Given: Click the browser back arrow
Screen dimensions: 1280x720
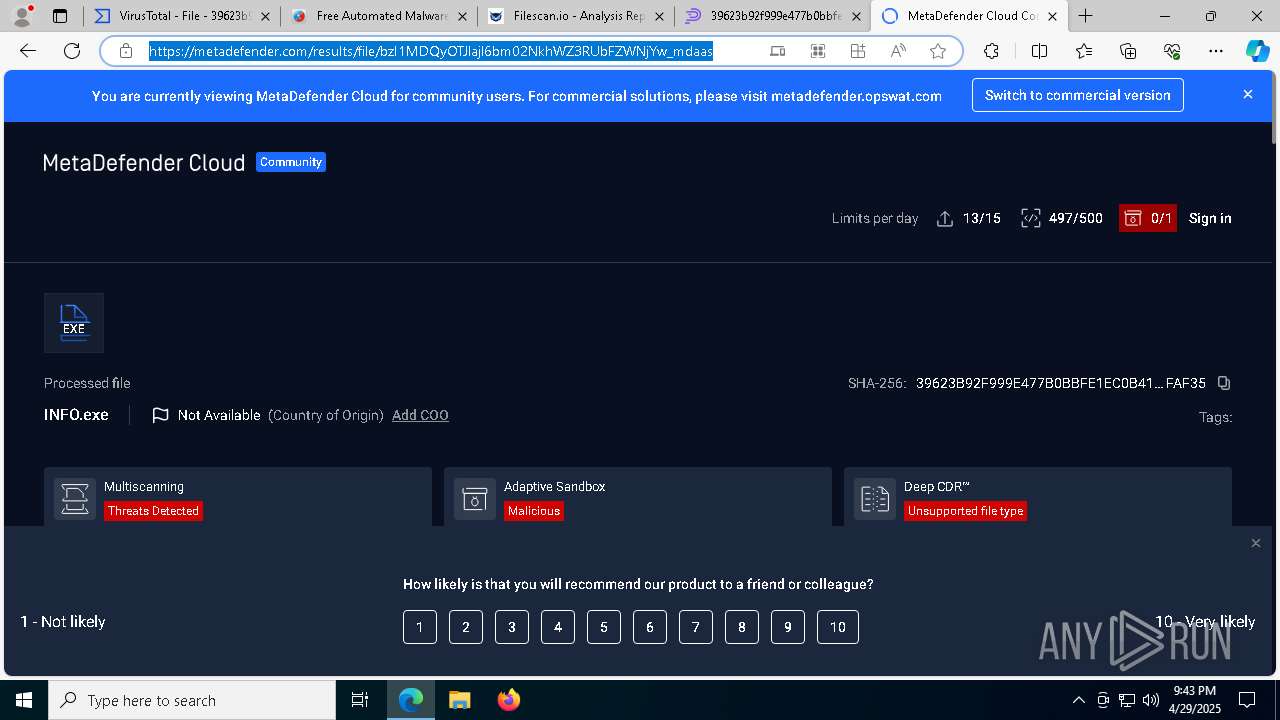Looking at the screenshot, I should click(28, 51).
